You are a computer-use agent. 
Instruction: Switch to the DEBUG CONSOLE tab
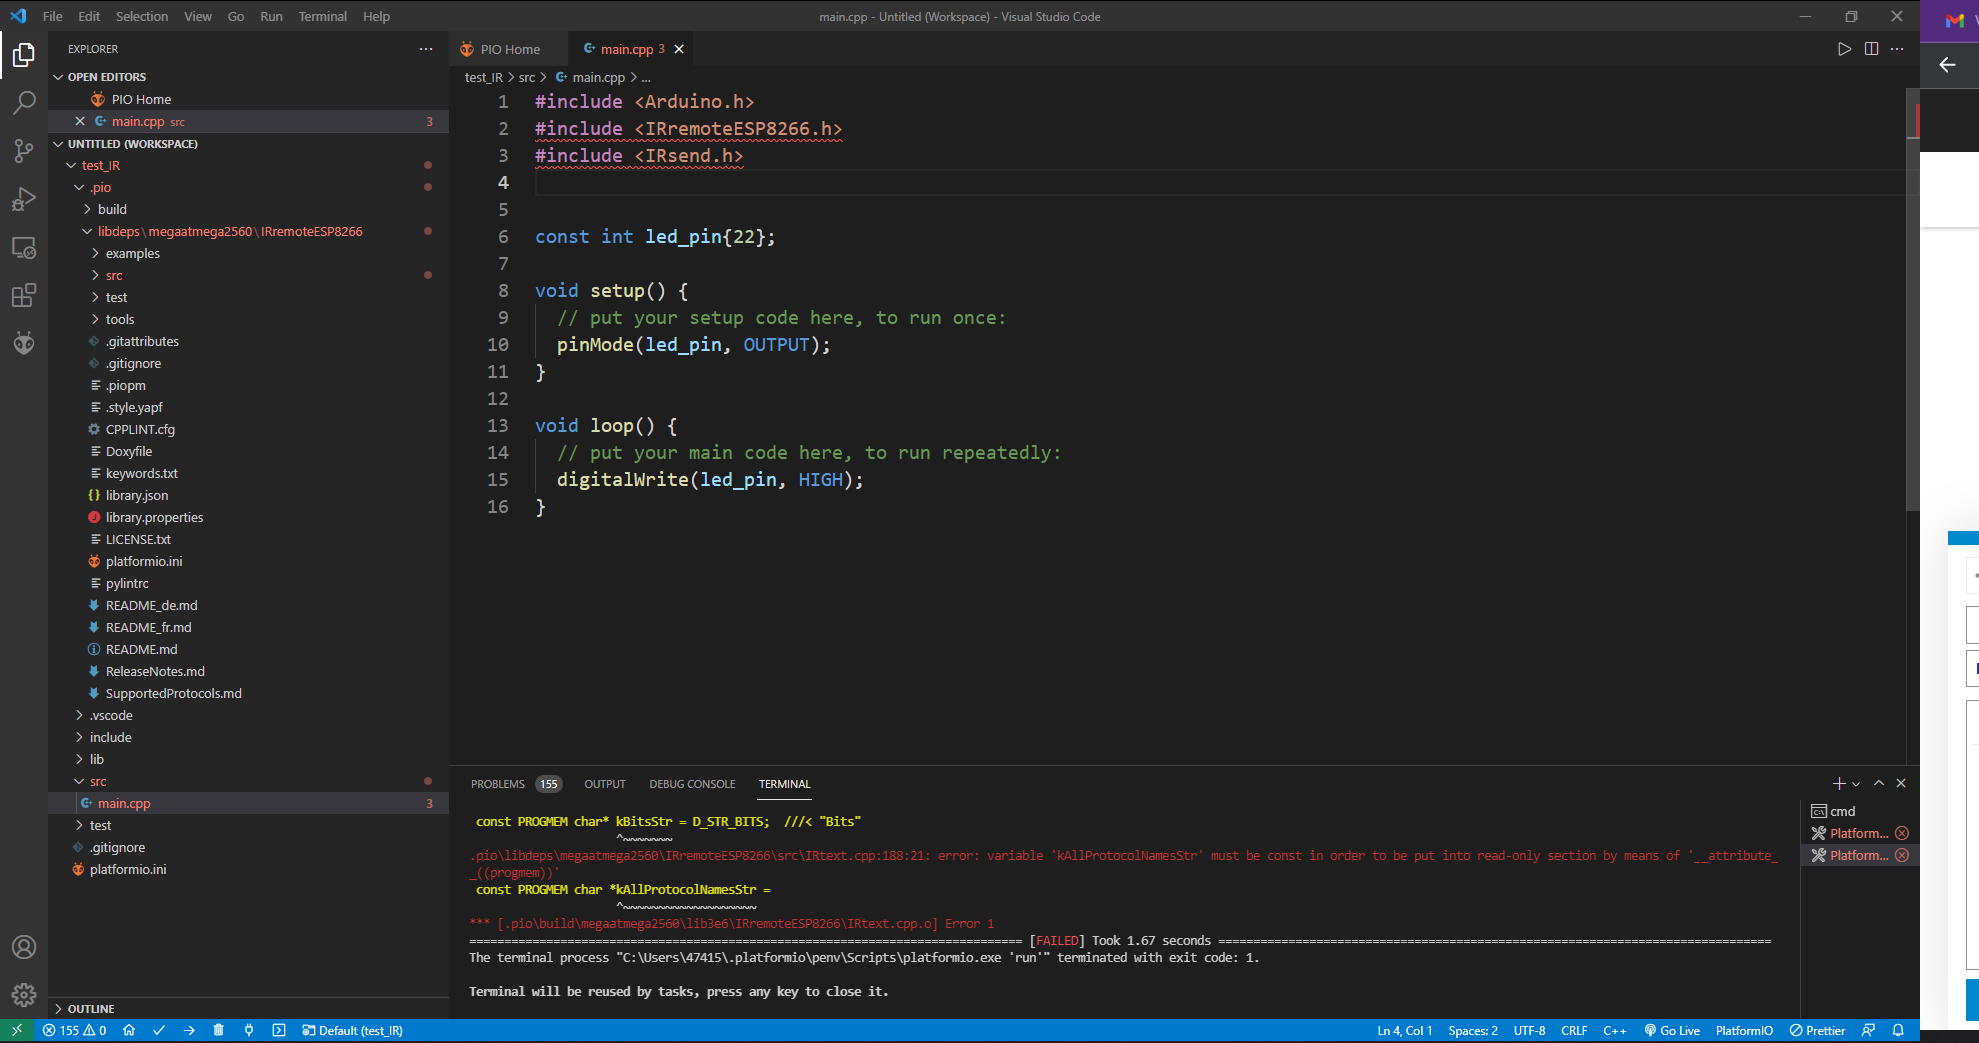tap(692, 784)
